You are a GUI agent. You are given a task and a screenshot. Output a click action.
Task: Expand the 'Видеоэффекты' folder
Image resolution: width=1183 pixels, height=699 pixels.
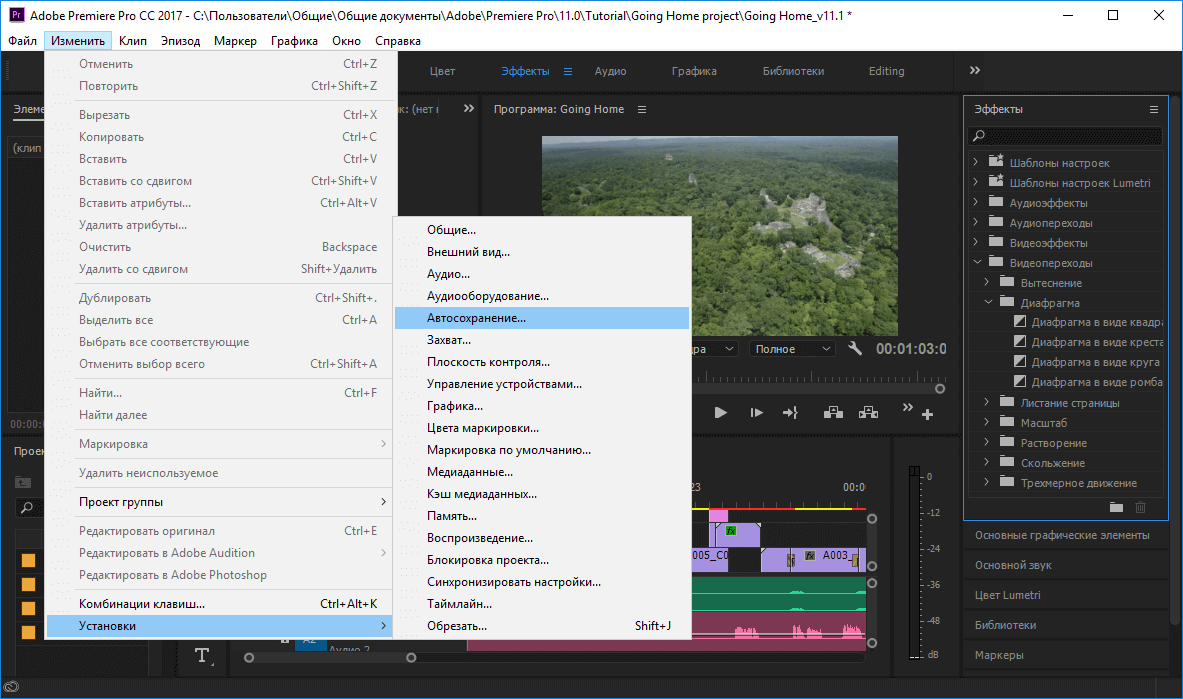pyautogui.click(x=976, y=242)
